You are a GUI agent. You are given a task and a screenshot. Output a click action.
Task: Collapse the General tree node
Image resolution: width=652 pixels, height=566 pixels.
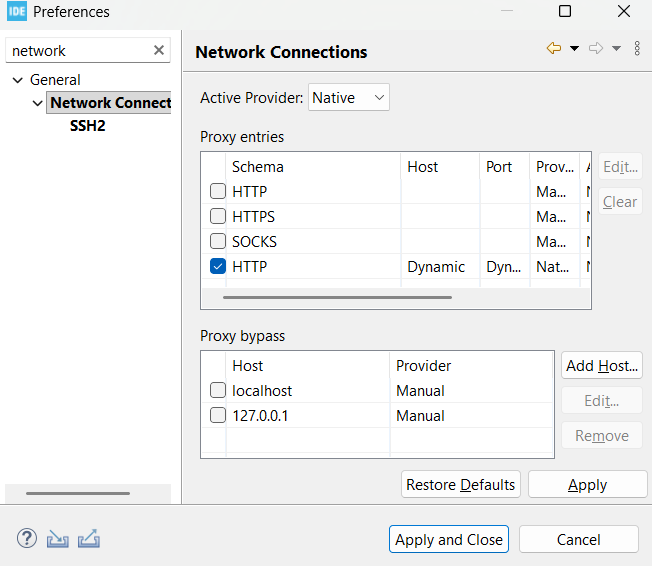[17, 80]
